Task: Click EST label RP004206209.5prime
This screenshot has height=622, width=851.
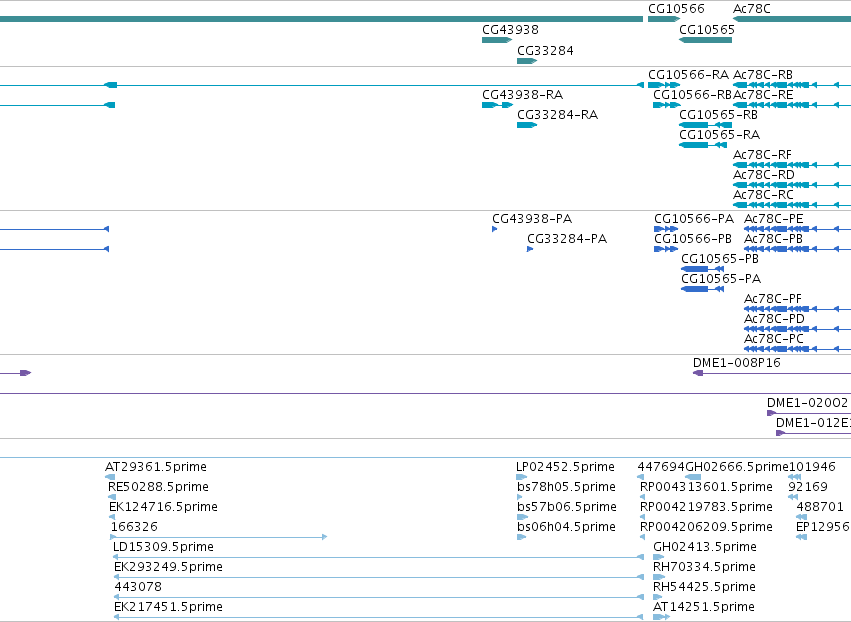Action: click(706, 527)
